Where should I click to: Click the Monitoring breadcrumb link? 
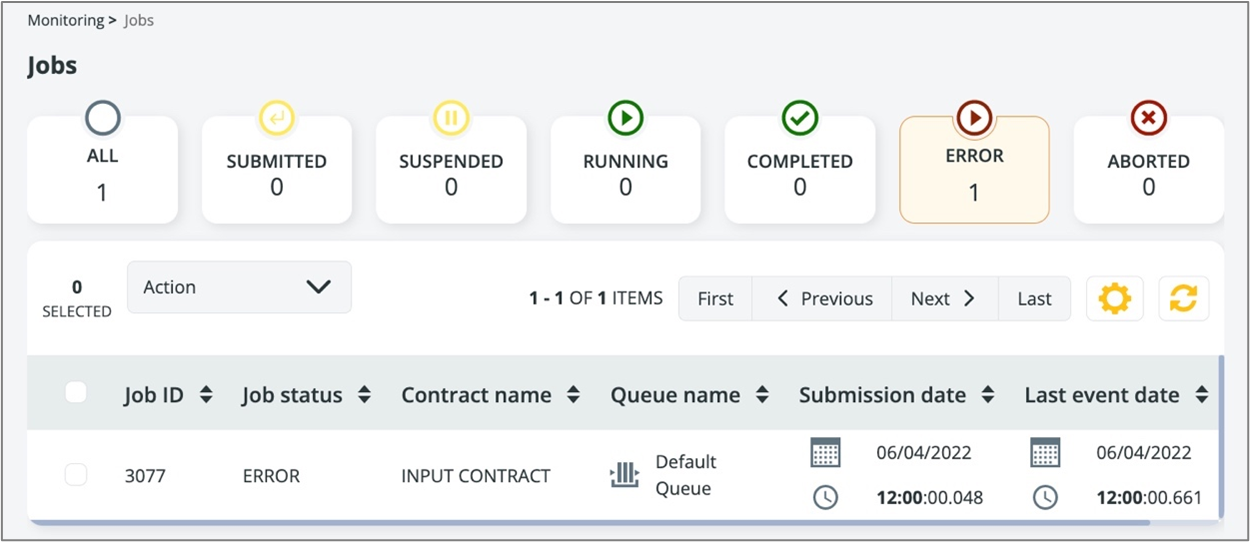pyautogui.click(x=65, y=20)
